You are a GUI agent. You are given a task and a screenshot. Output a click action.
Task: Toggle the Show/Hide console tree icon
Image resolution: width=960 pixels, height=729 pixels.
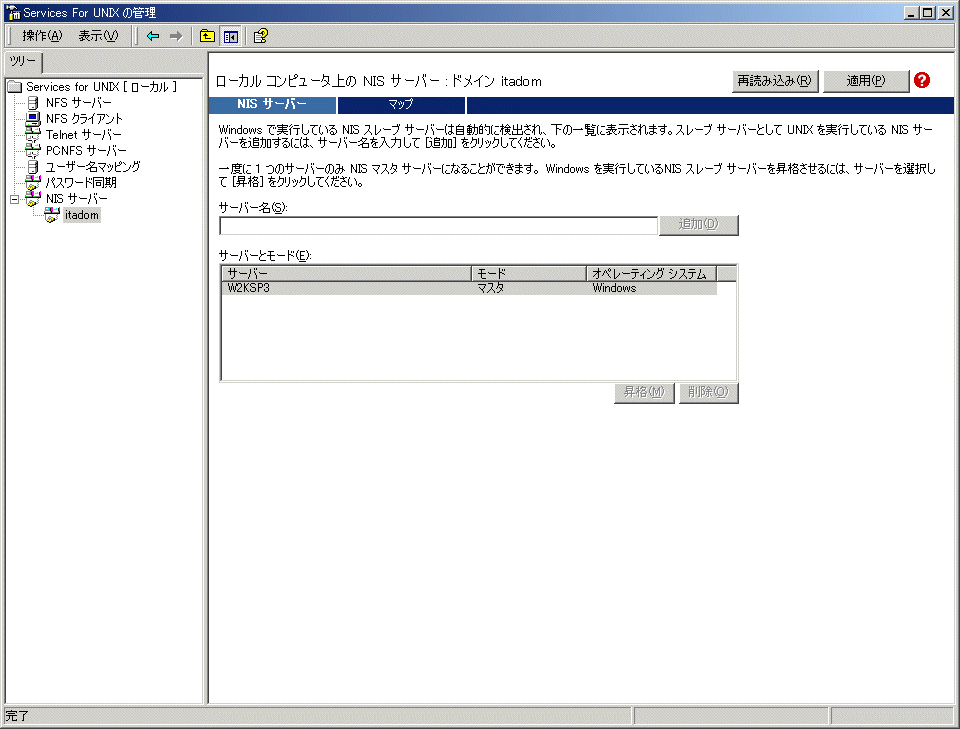231,37
